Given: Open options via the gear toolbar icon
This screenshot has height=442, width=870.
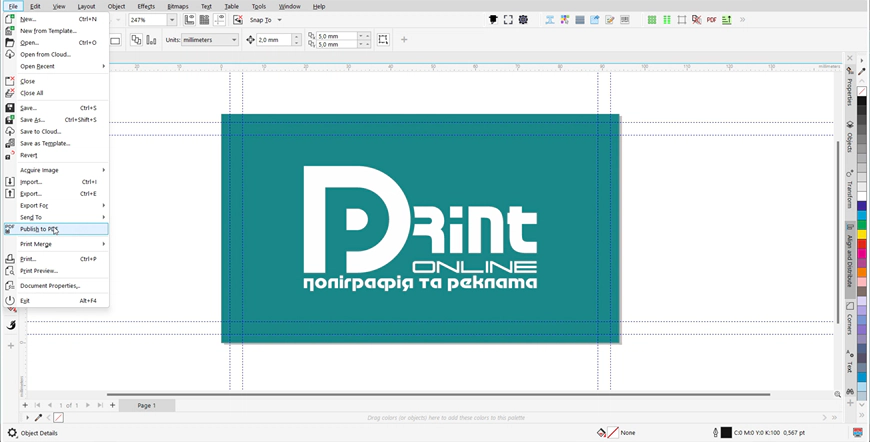Looking at the screenshot, I should [x=523, y=20].
